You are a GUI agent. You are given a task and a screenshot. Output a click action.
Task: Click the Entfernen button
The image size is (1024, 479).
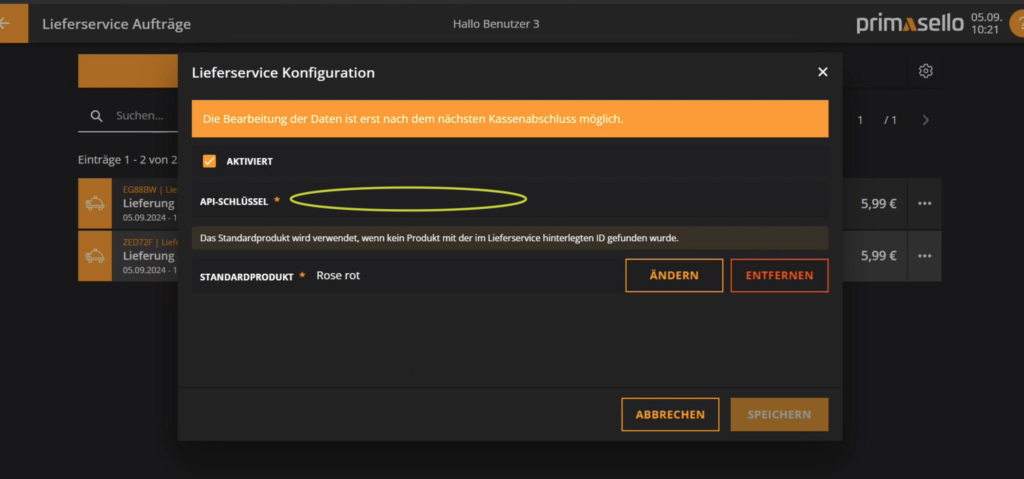pyautogui.click(x=779, y=275)
